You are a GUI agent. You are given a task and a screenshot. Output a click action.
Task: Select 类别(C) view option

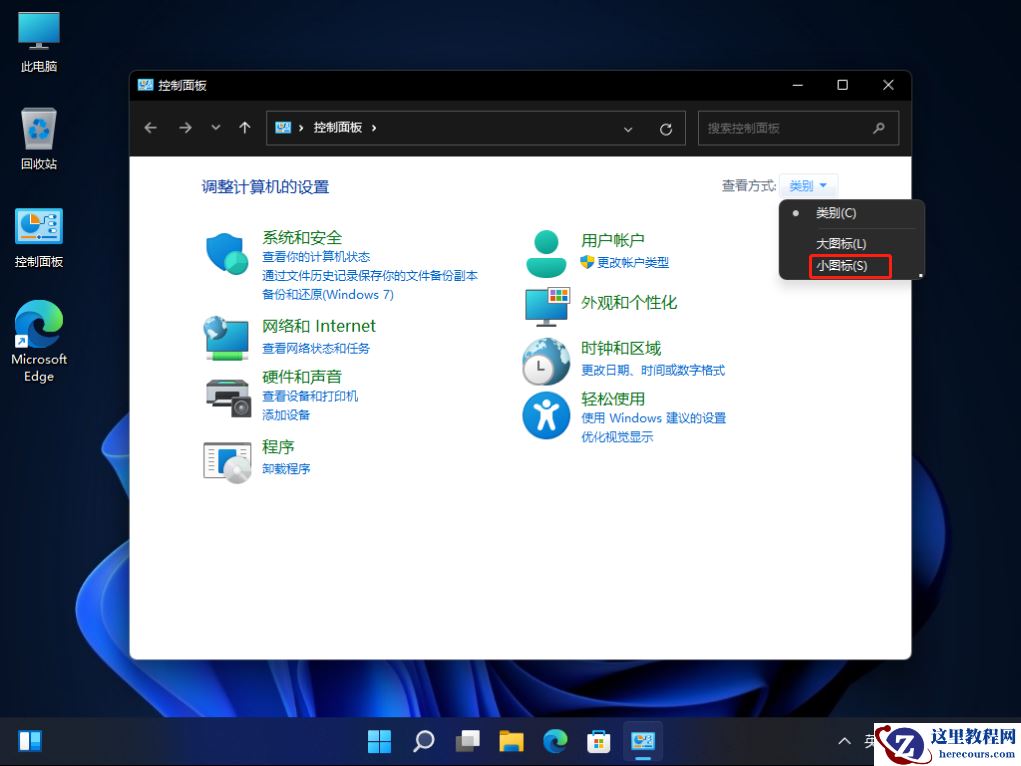(x=838, y=213)
